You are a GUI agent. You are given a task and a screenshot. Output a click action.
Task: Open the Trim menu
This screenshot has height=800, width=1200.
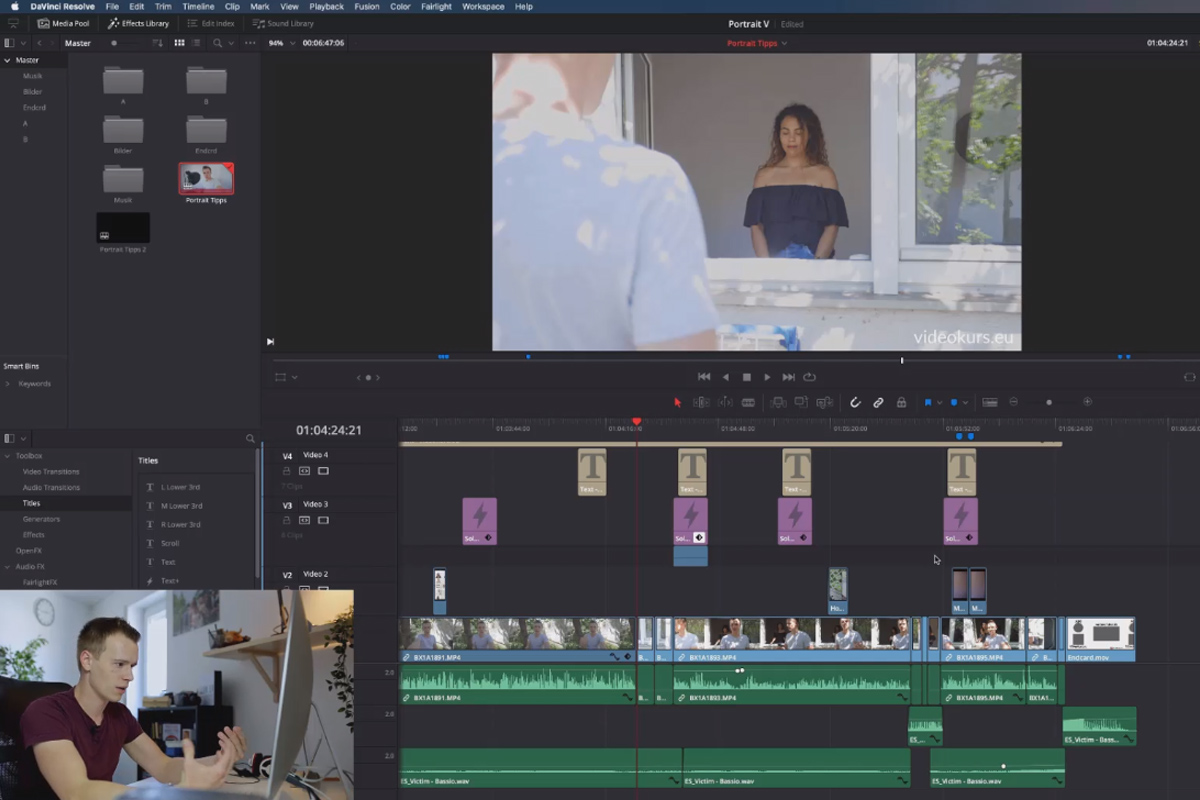pos(163,6)
